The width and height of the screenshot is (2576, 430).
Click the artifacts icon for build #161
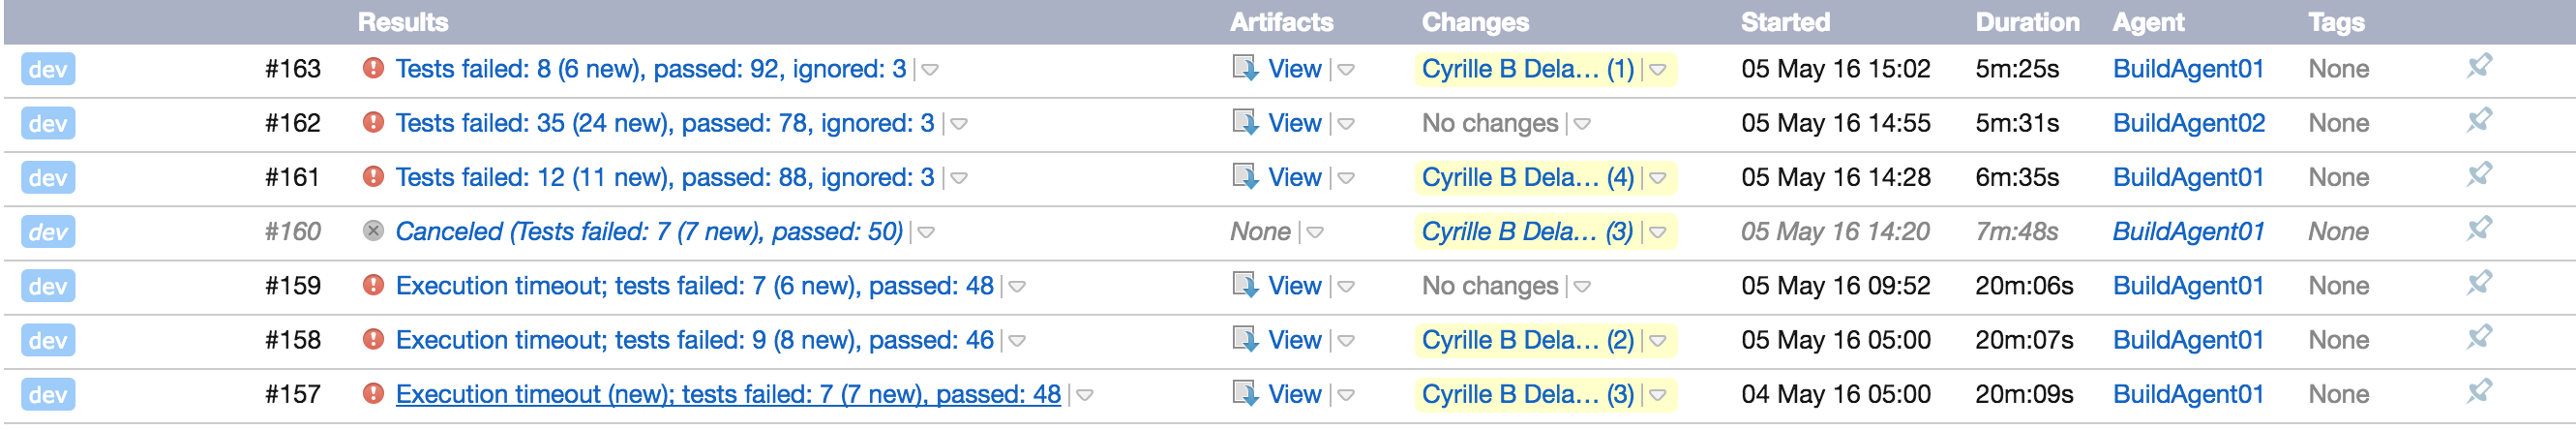pos(1244,177)
